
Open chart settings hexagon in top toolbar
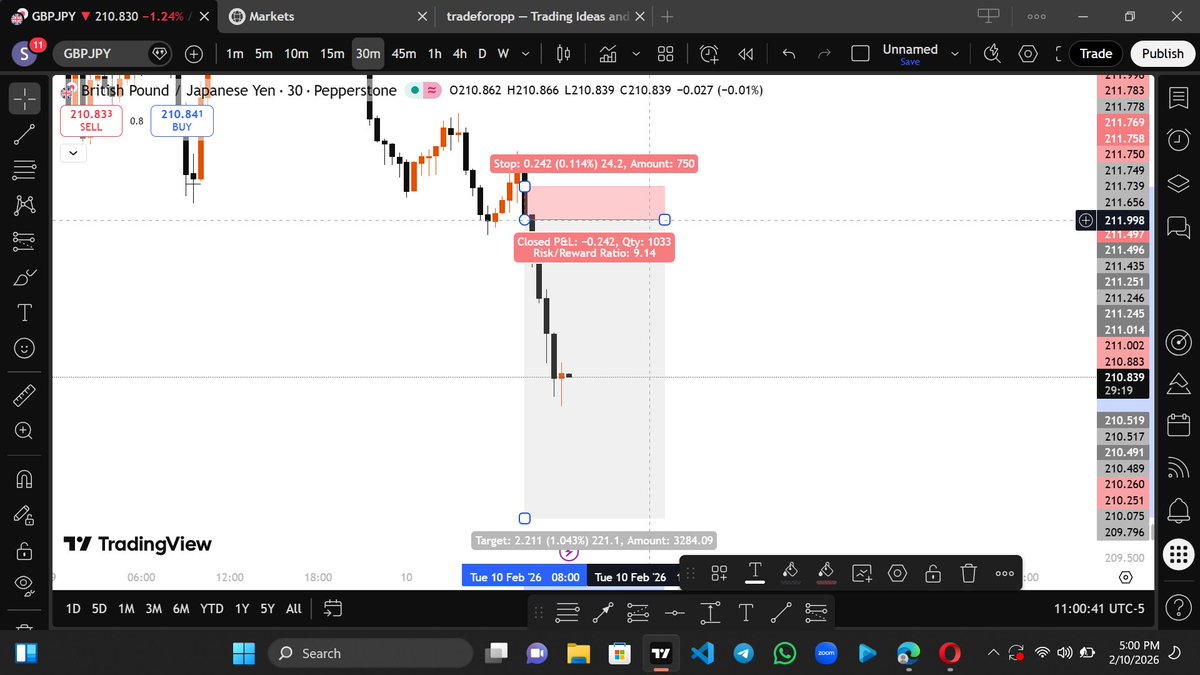(x=1029, y=54)
